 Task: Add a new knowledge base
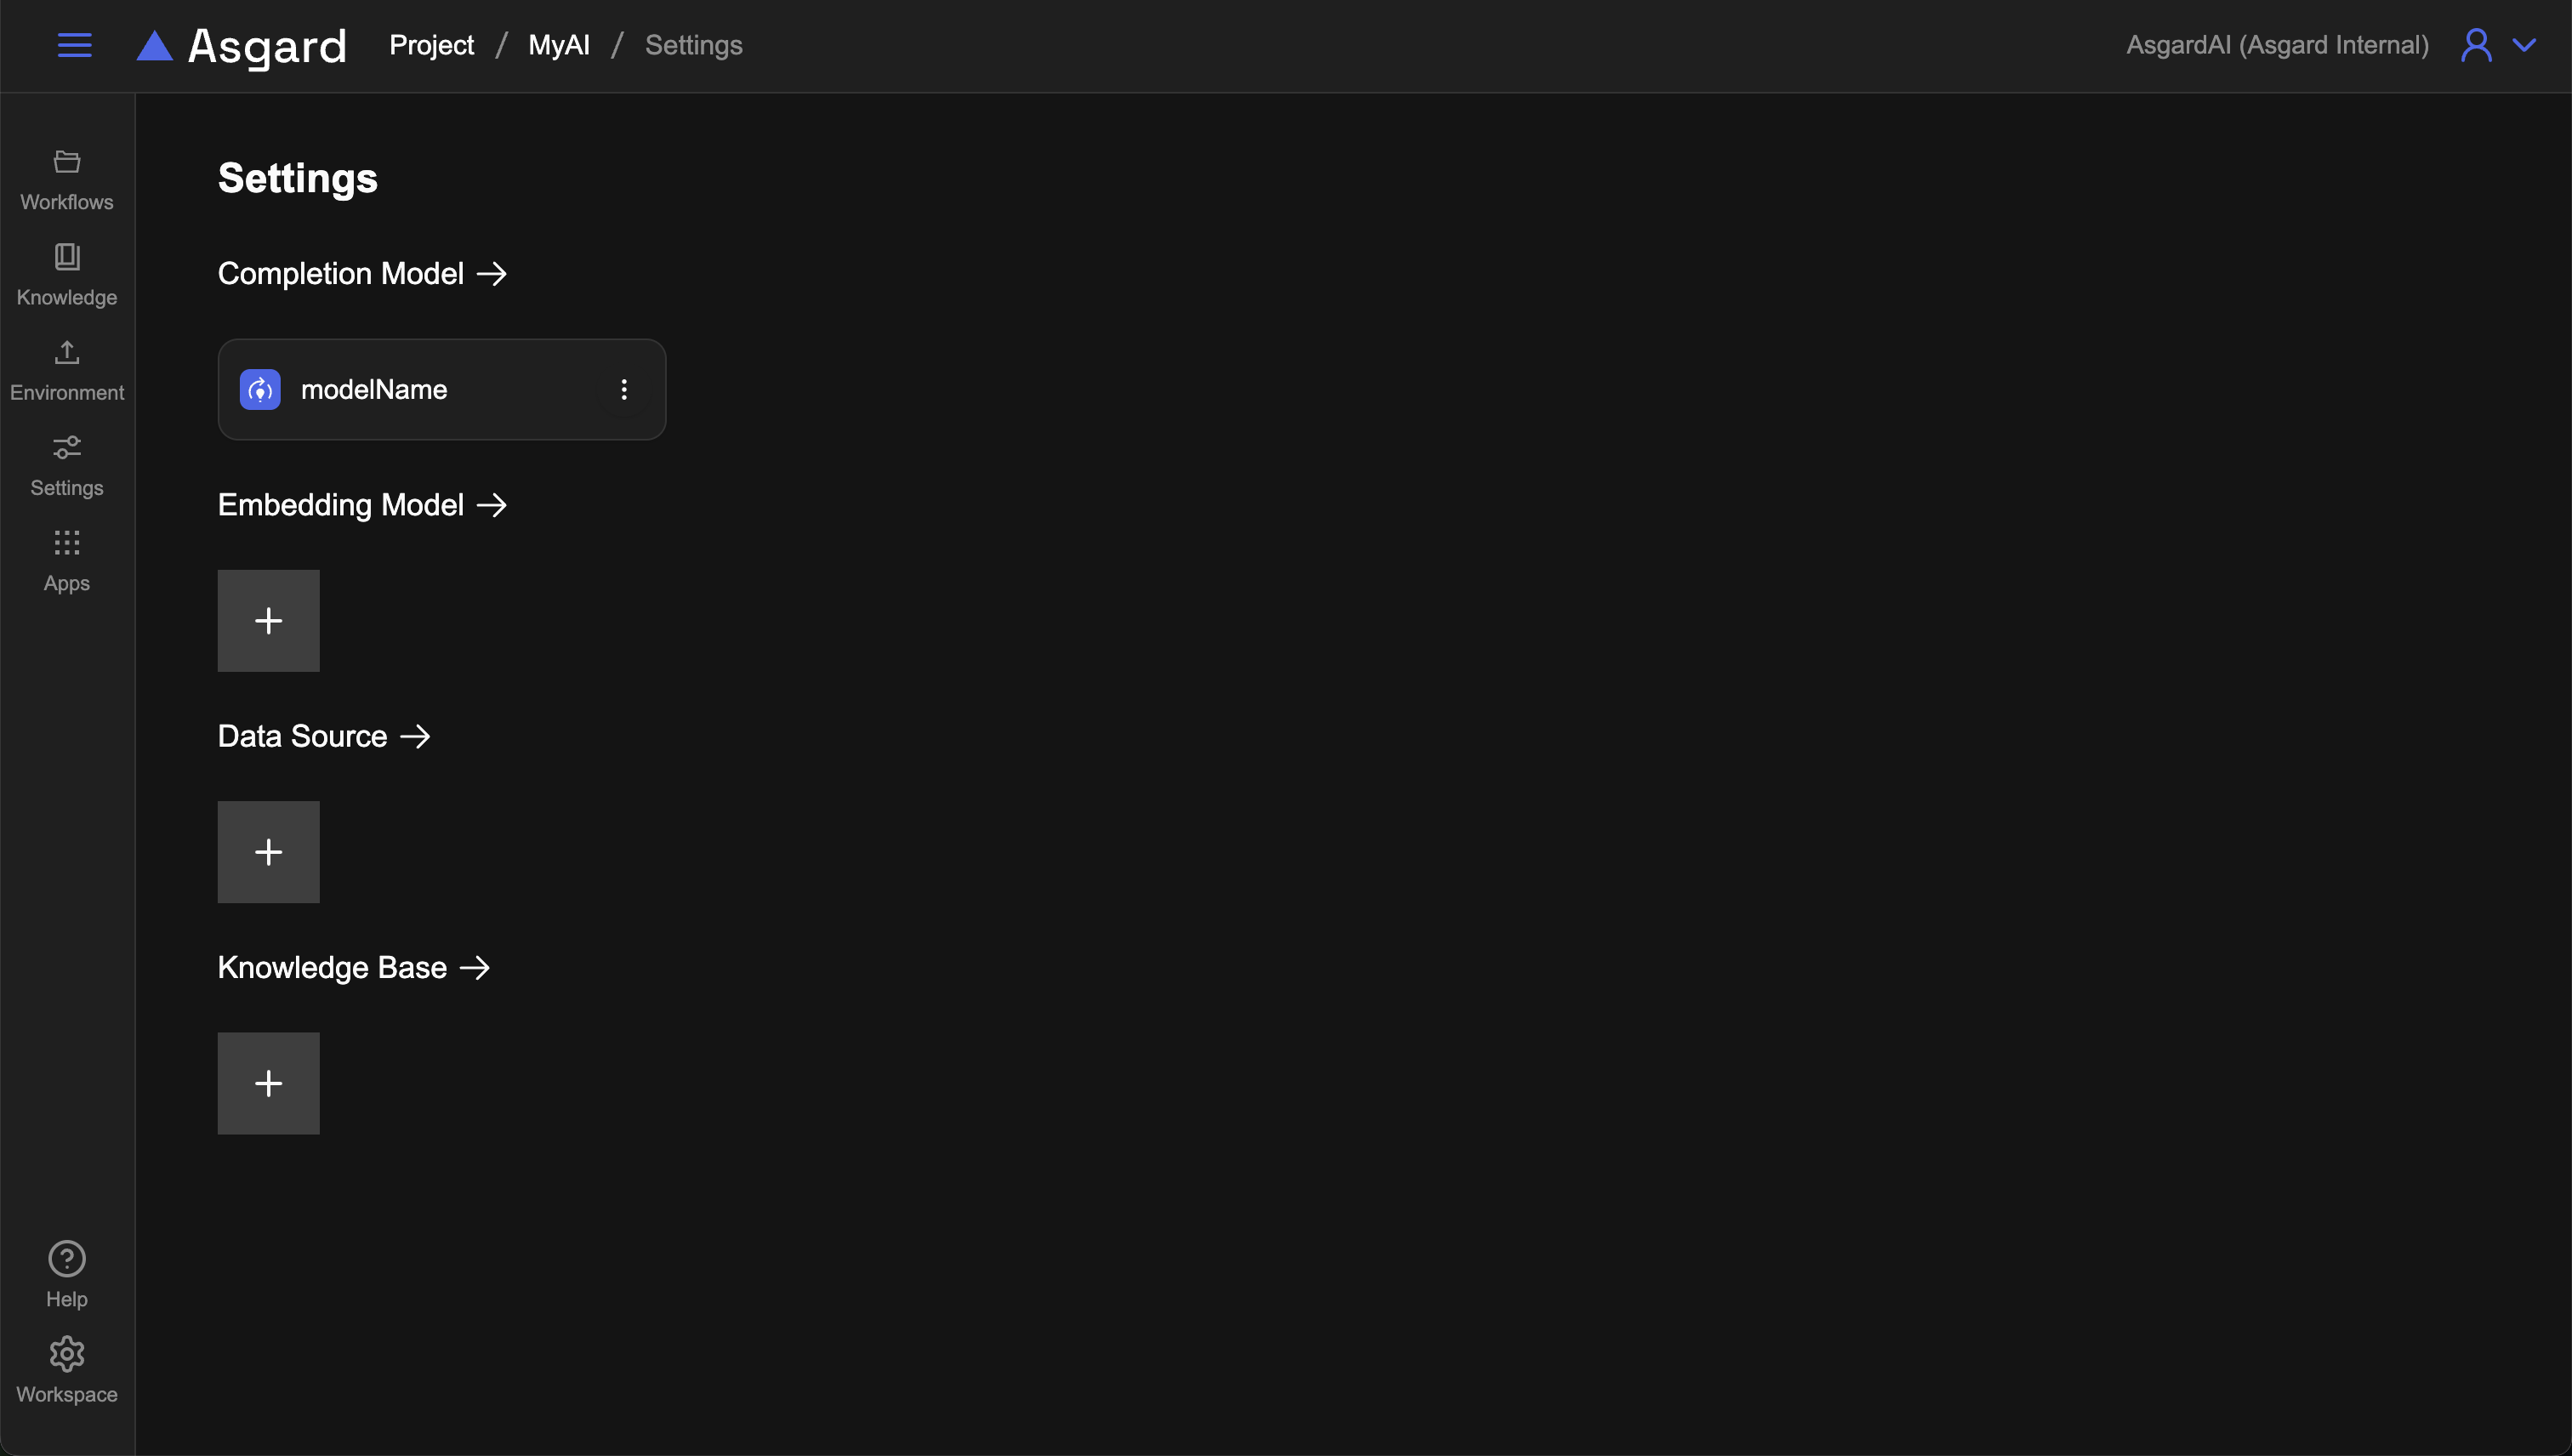(269, 1083)
